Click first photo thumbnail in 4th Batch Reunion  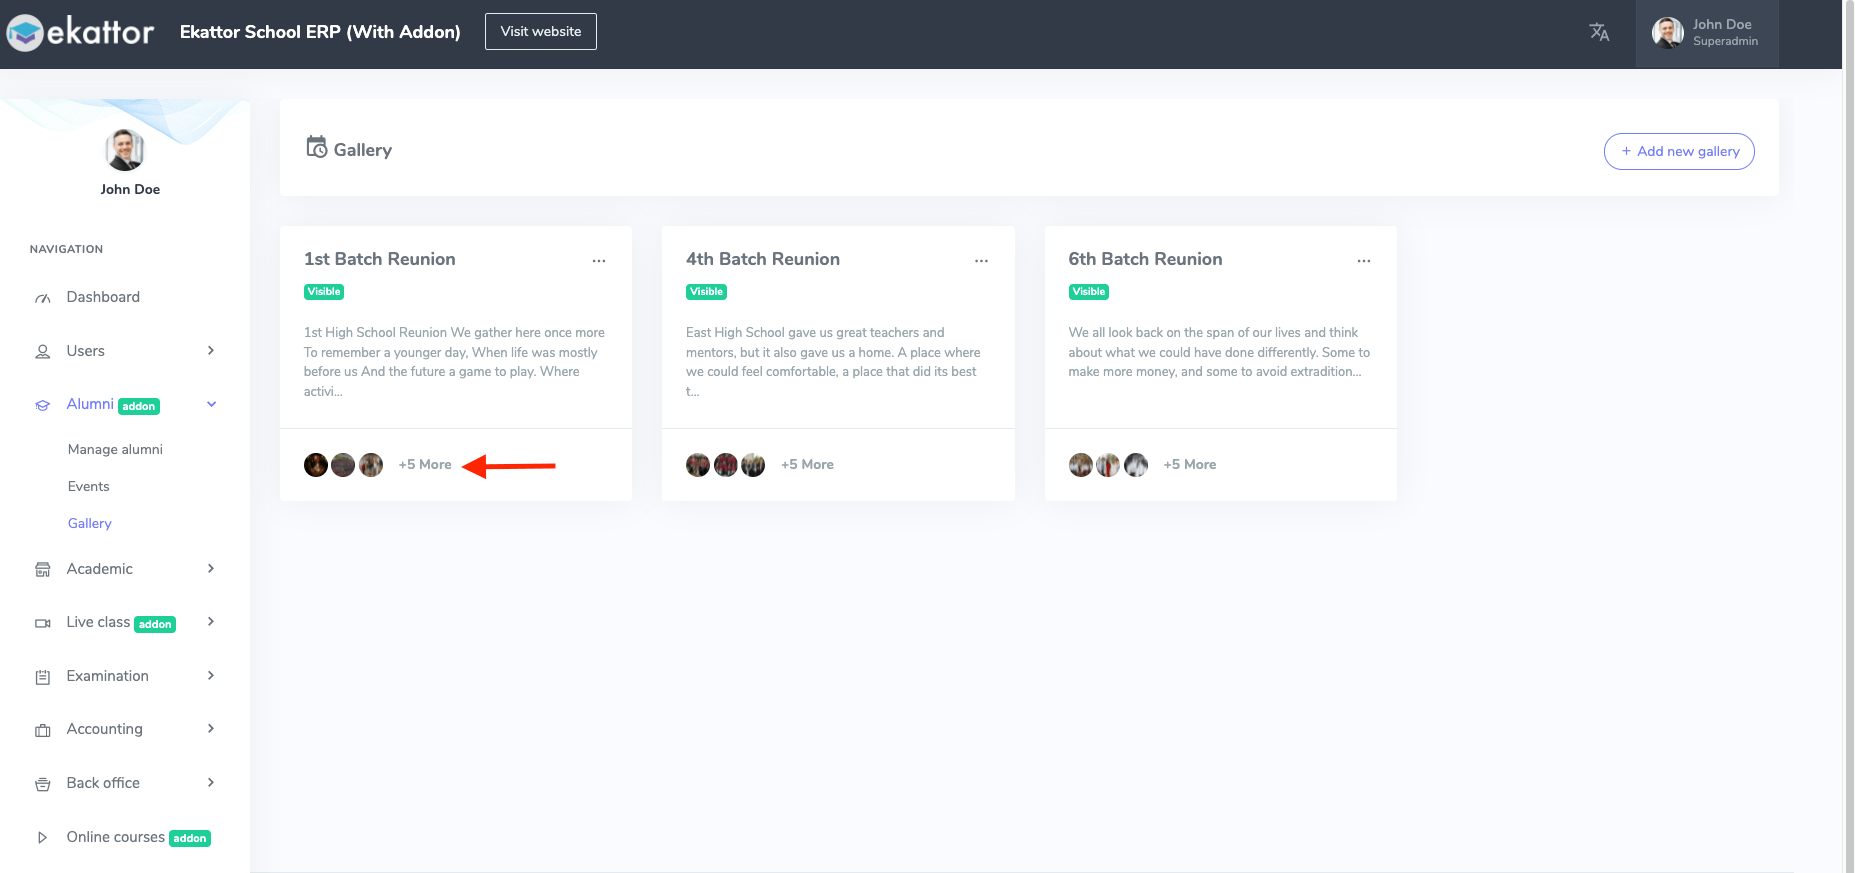pyautogui.click(x=698, y=465)
